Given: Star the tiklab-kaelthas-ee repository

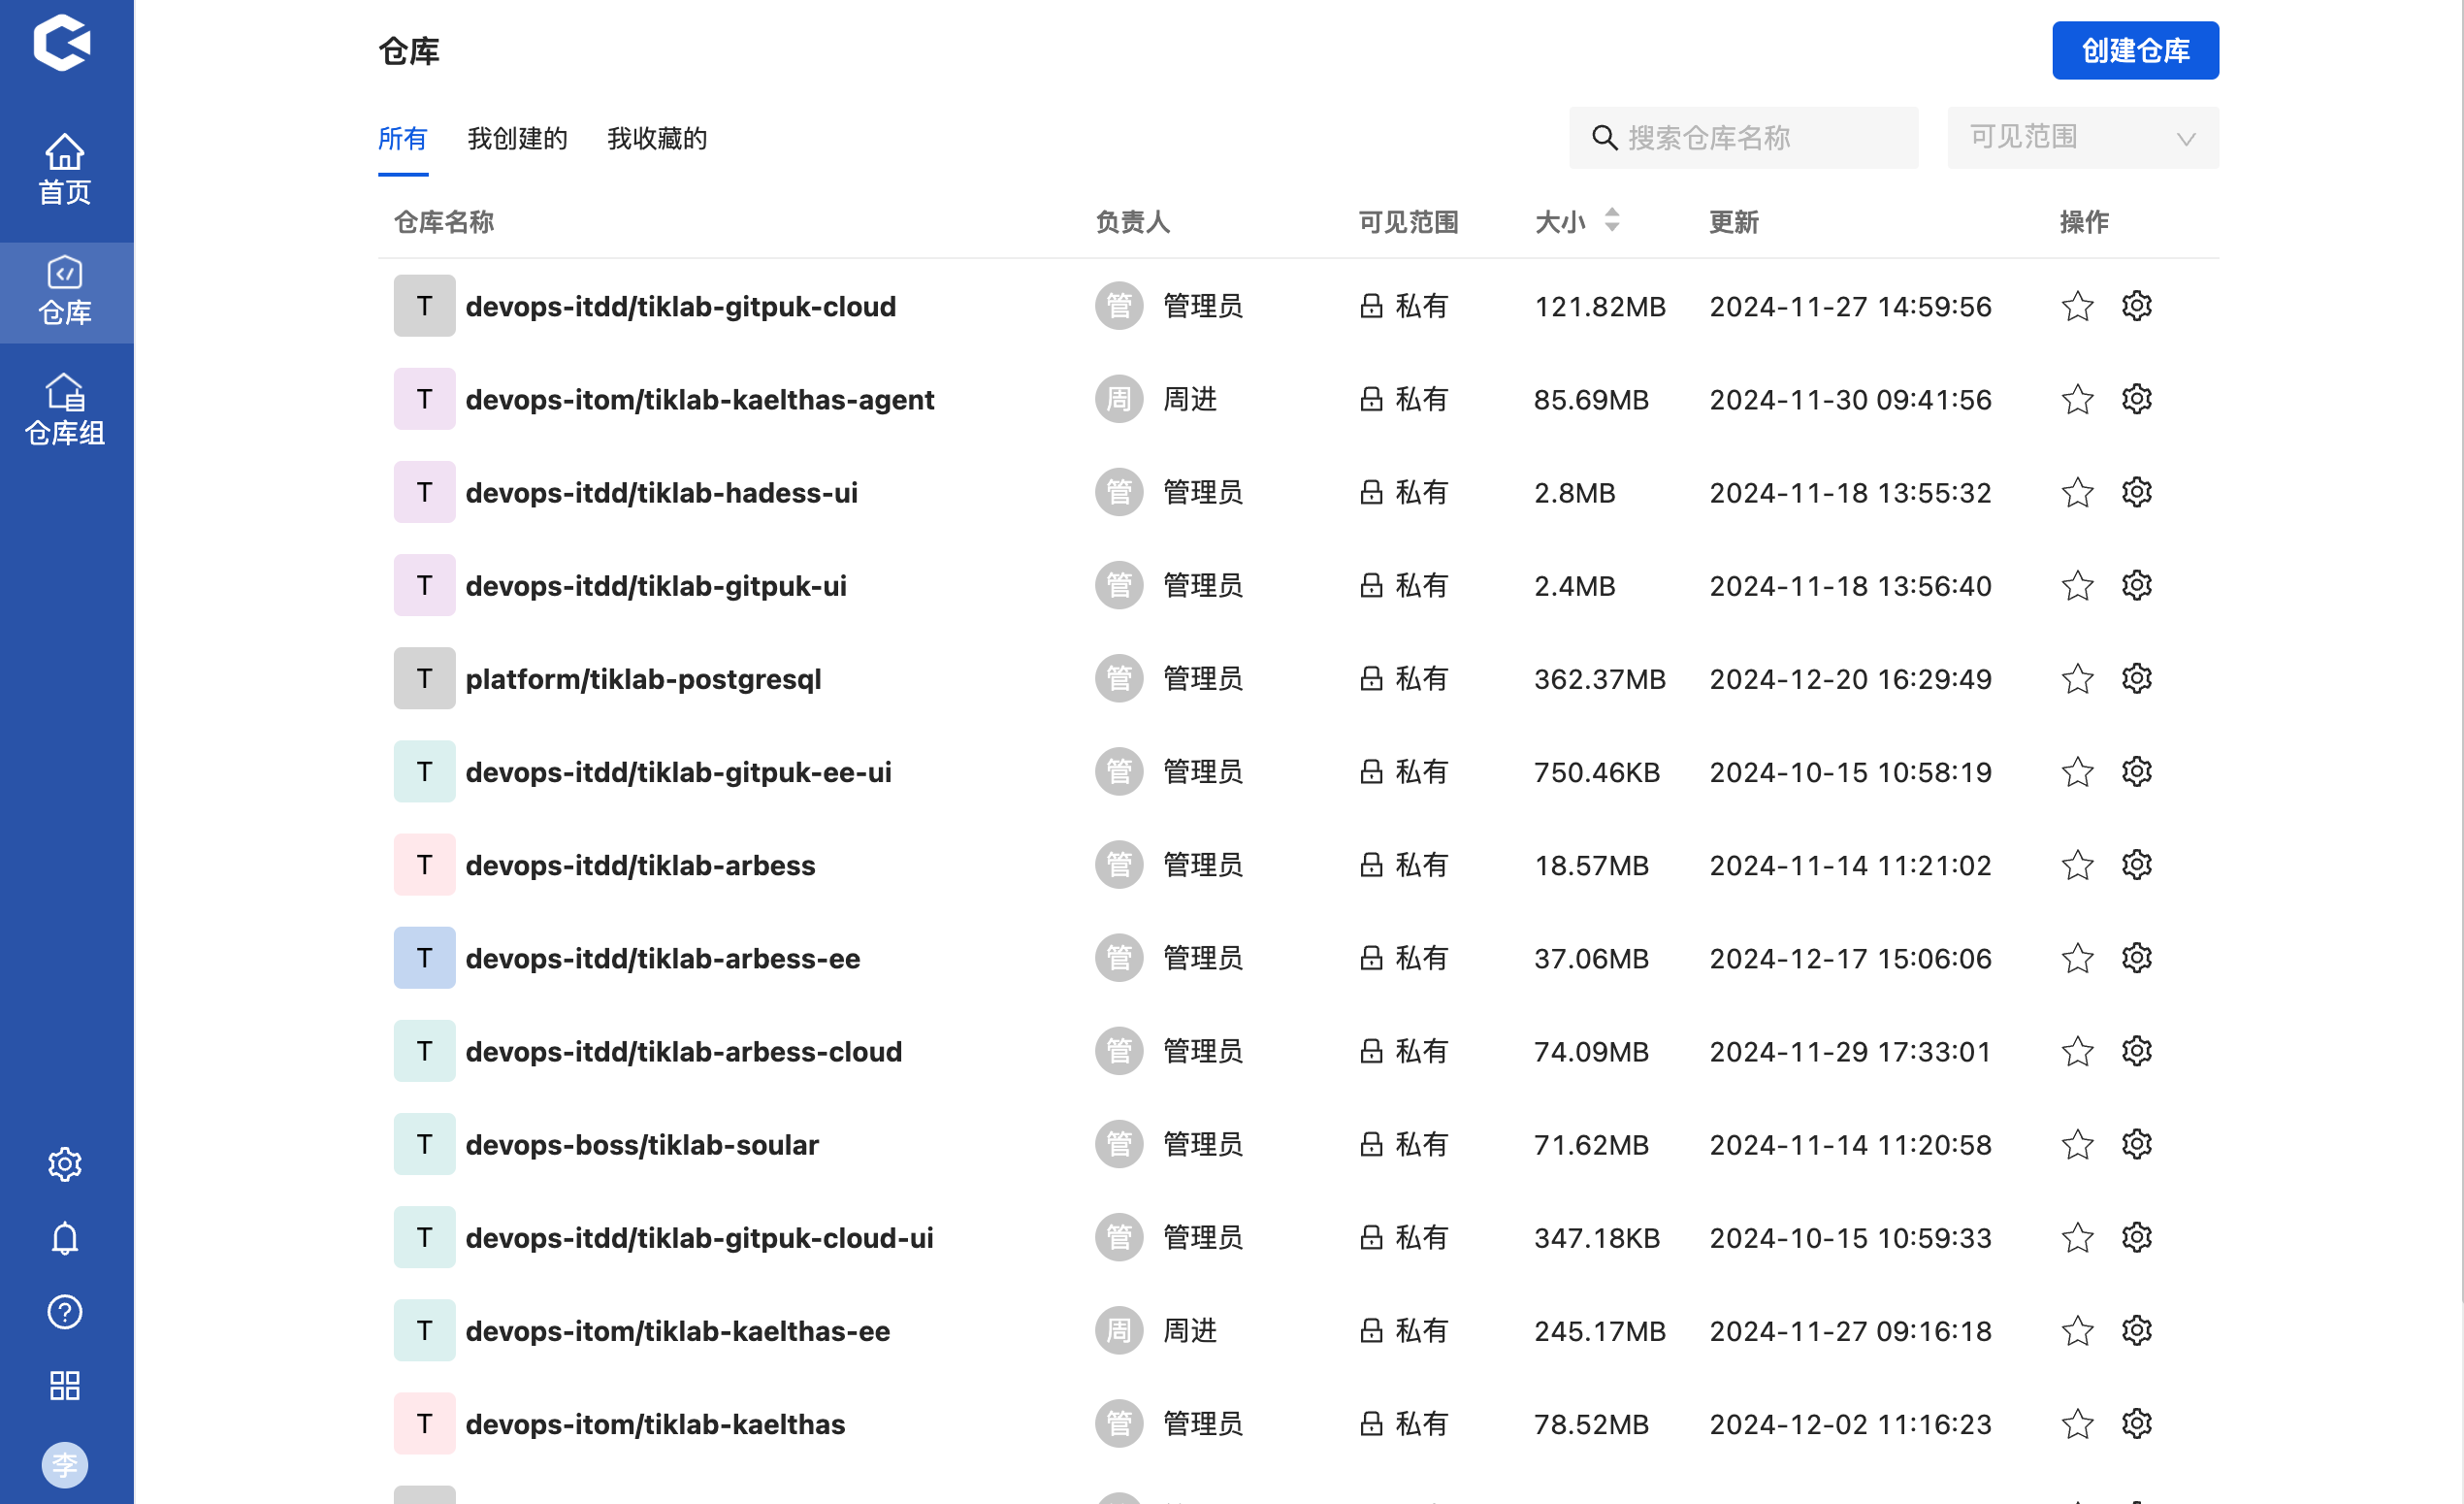Looking at the screenshot, I should tap(2078, 1330).
